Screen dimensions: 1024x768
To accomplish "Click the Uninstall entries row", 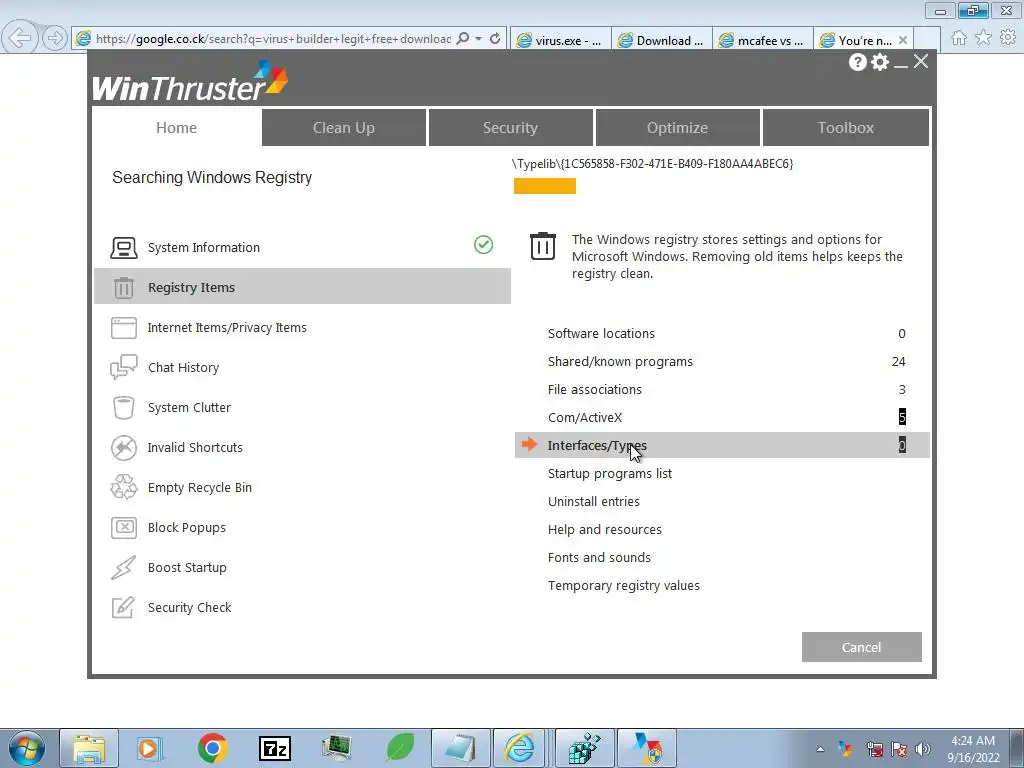I will click(x=722, y=502).
